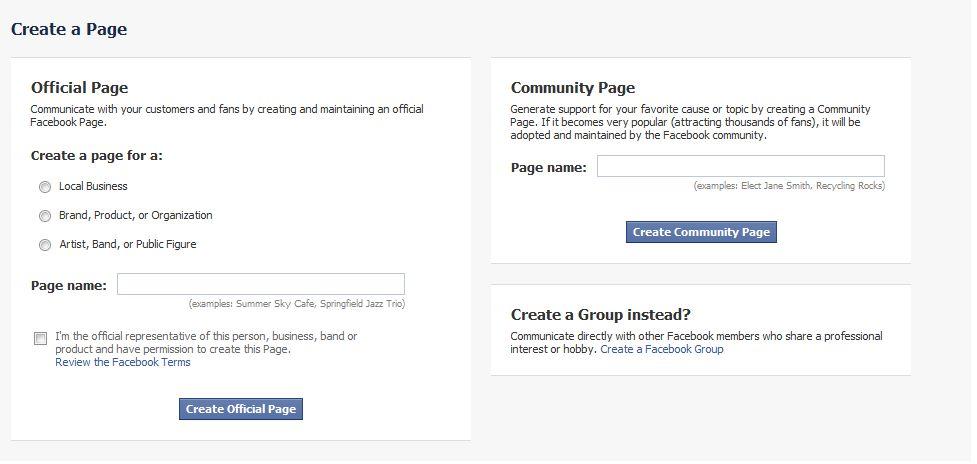Click the "Official Page" section heading
Screen dimensions: 977x464
pyautogui.click(x=79, y=88)
